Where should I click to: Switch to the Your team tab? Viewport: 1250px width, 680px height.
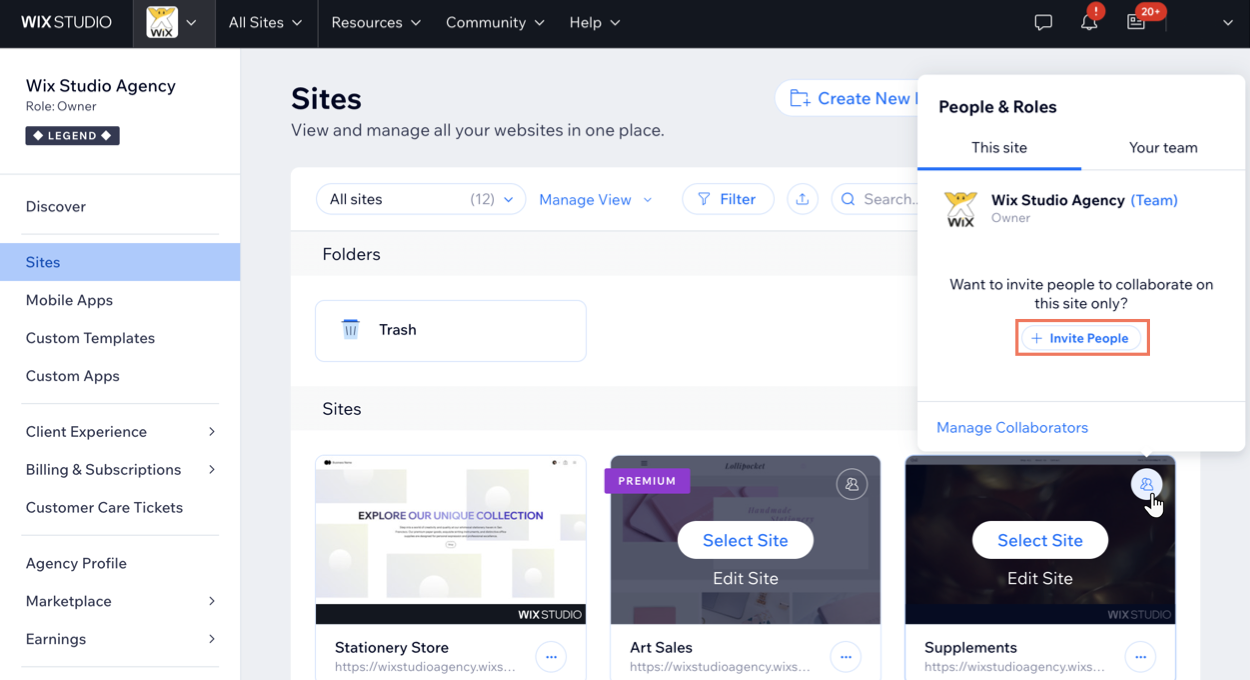[1162, 148]
